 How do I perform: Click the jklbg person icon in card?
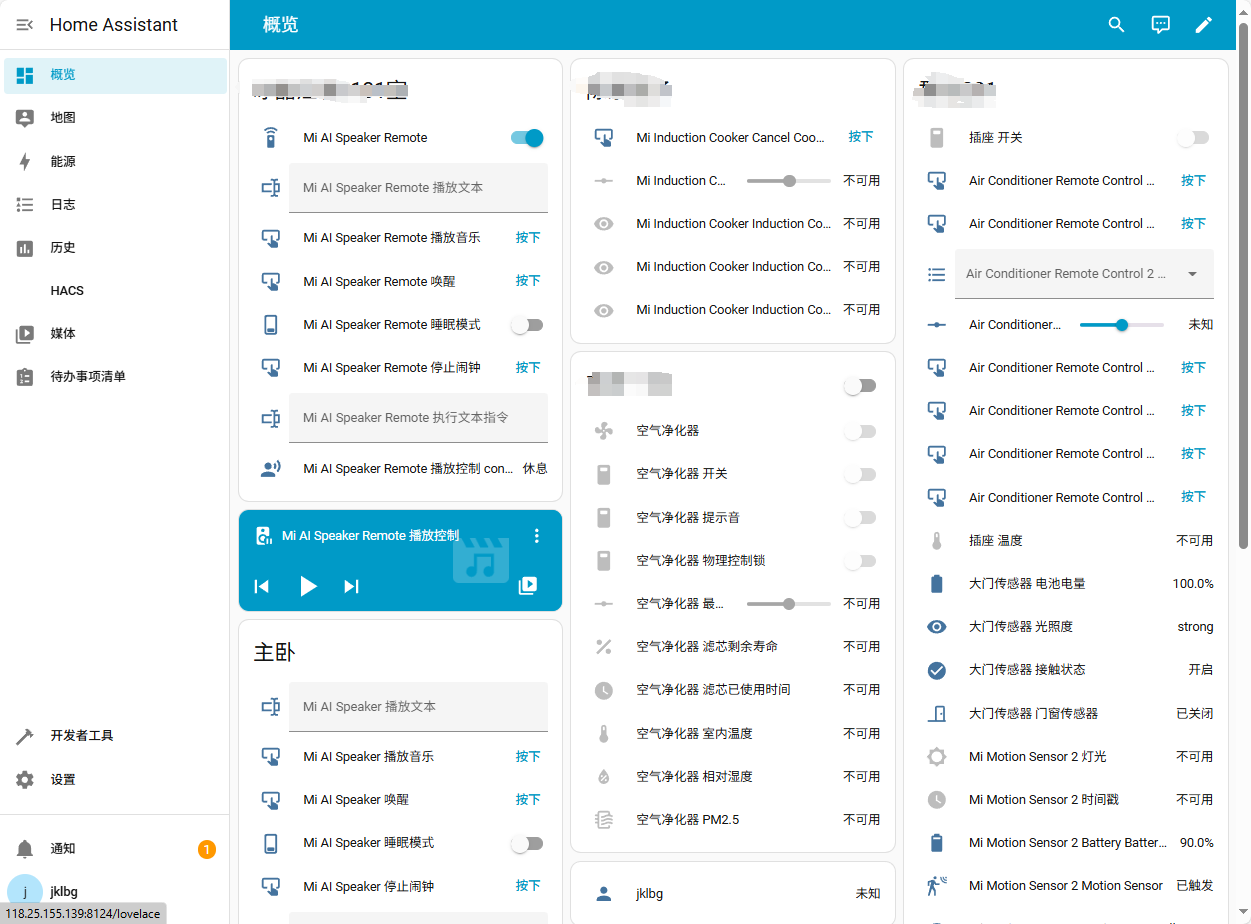pos(604,894)
